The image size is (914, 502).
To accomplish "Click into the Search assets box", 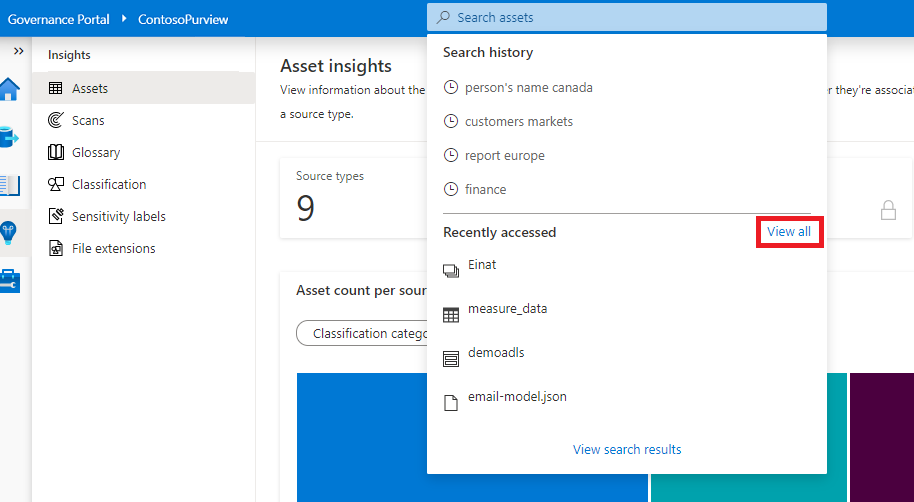I will click(x=627, y=18).
